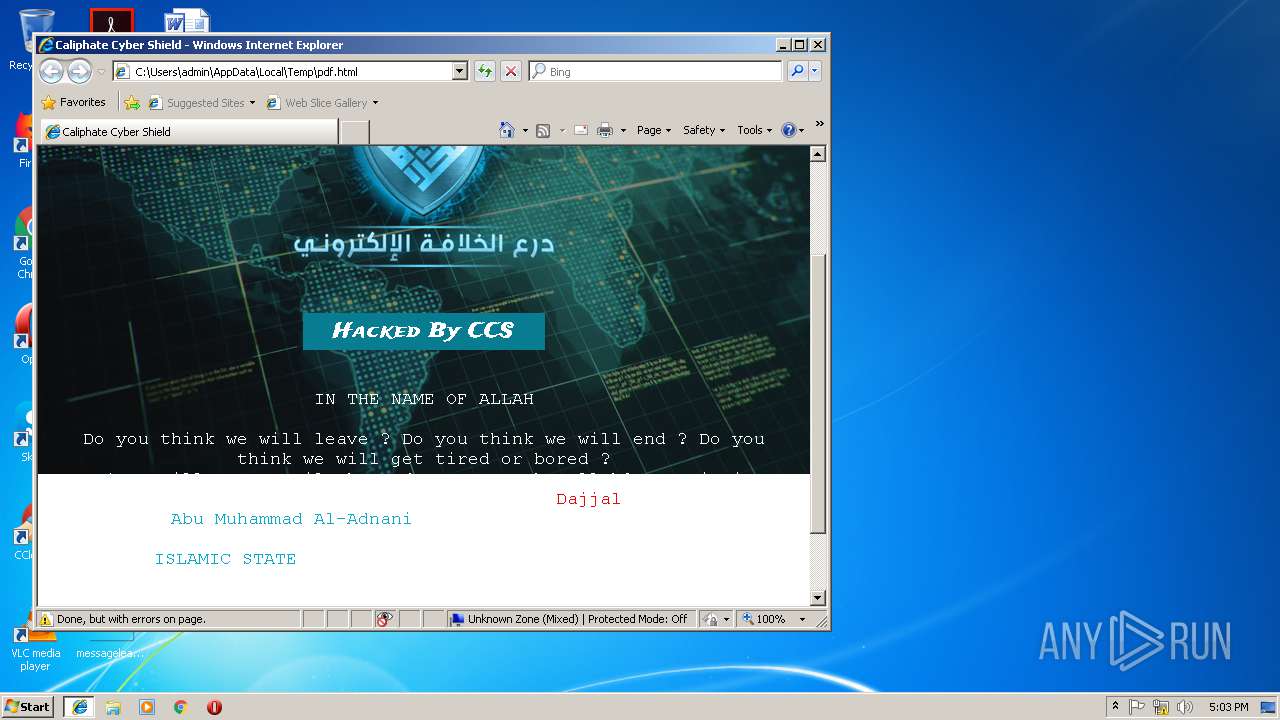This screenshot has width=1280, height=720.
Task: Open Opera from the taskbar
Action: tap(214, 706)
